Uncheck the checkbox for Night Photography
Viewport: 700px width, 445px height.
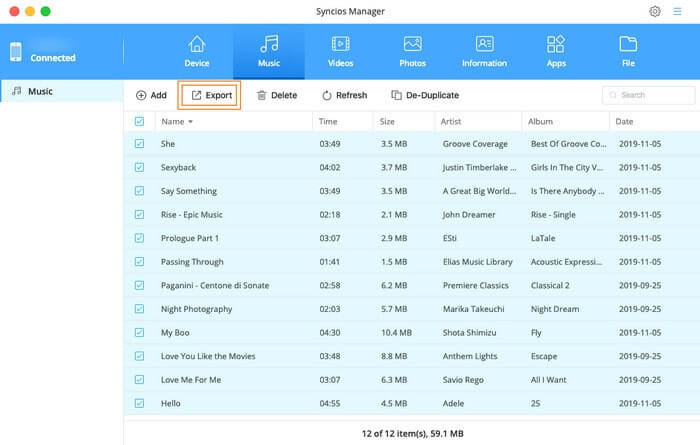pos(139,309)
